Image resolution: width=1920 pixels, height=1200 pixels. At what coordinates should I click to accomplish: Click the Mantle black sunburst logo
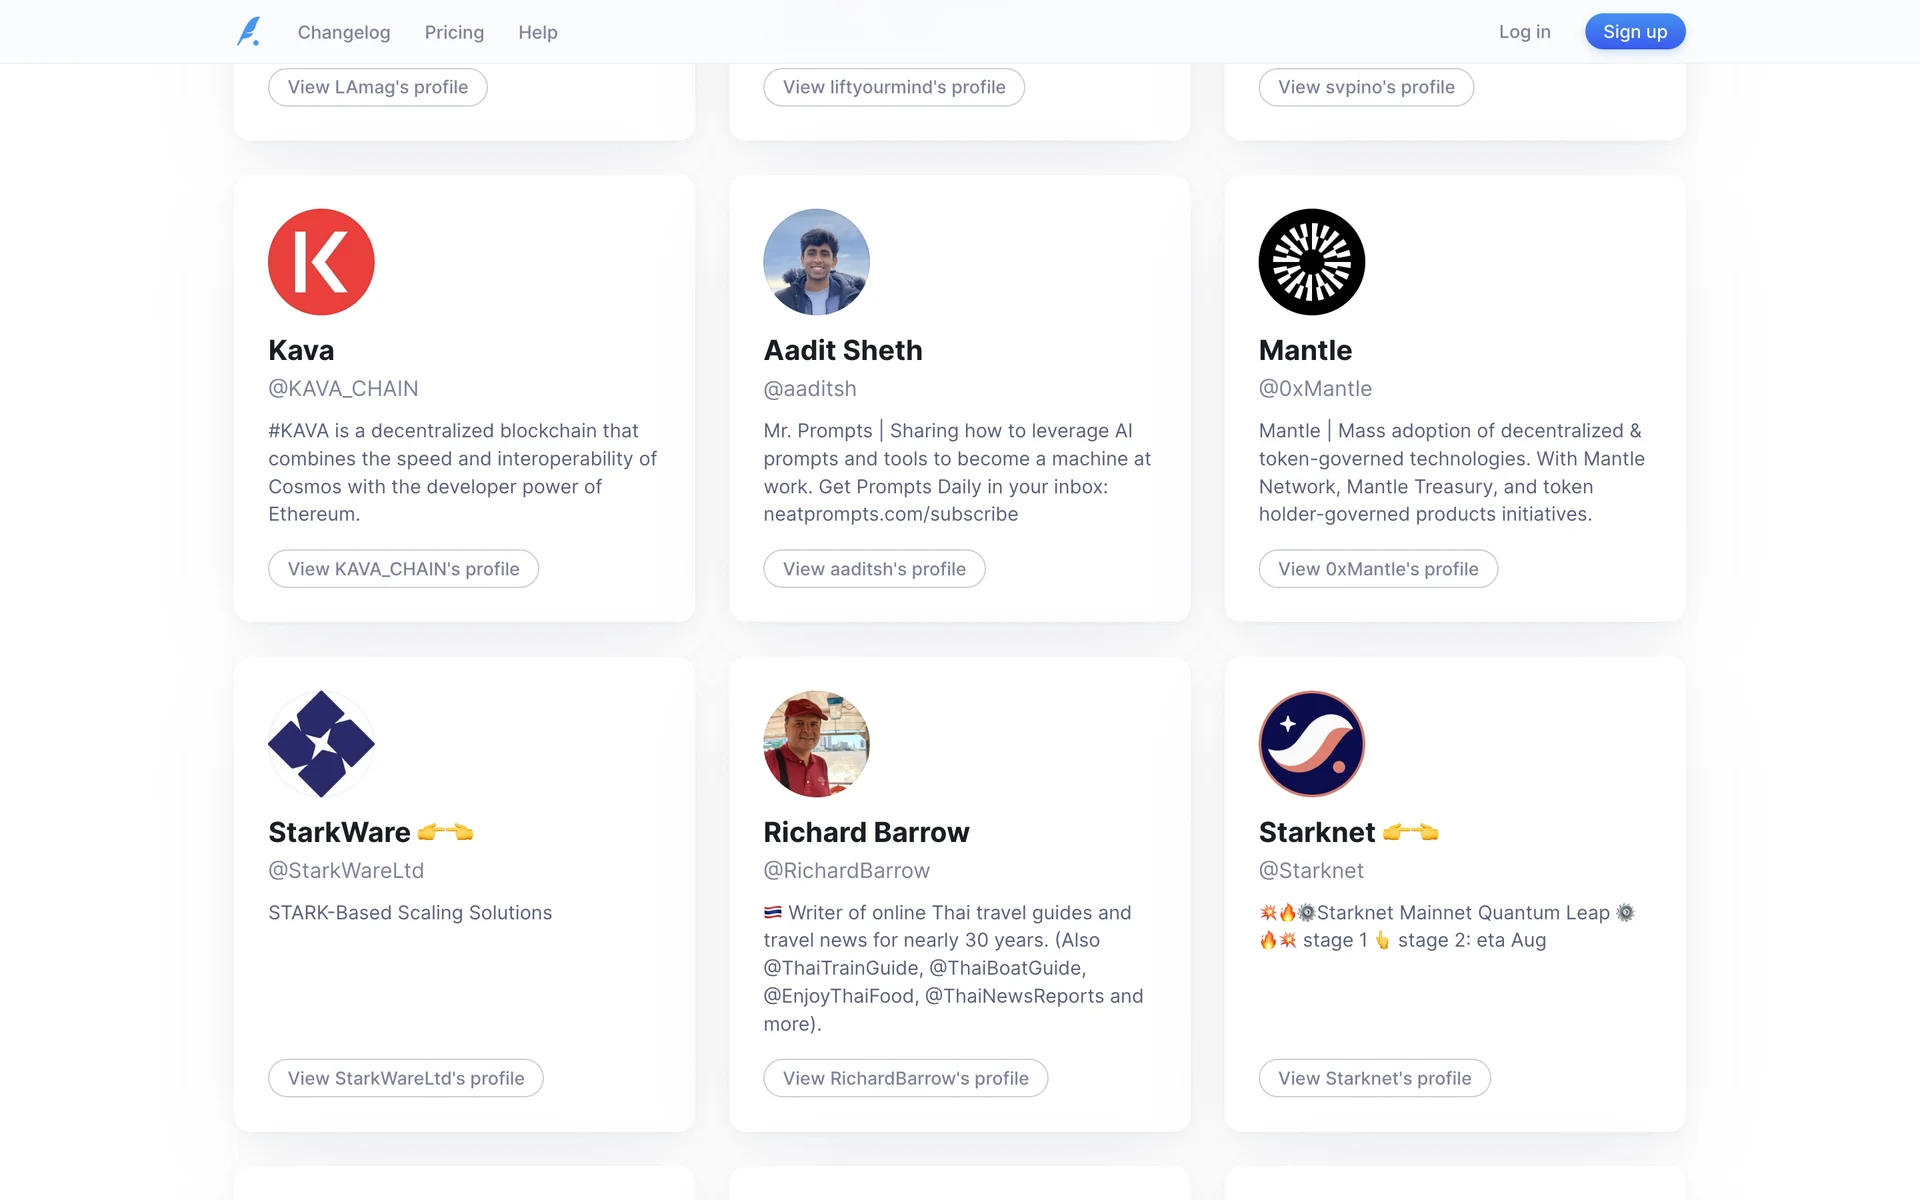1311,262
